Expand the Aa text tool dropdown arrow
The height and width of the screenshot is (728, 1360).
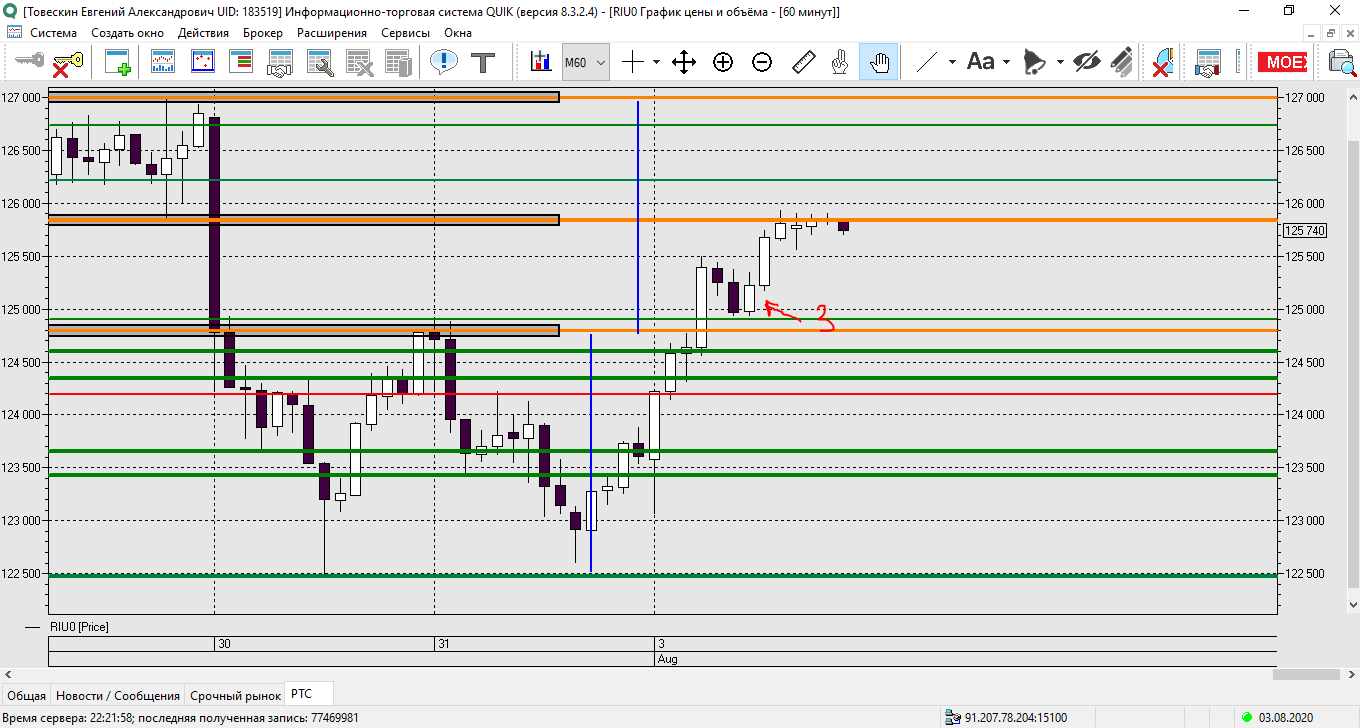[1006, 63]
